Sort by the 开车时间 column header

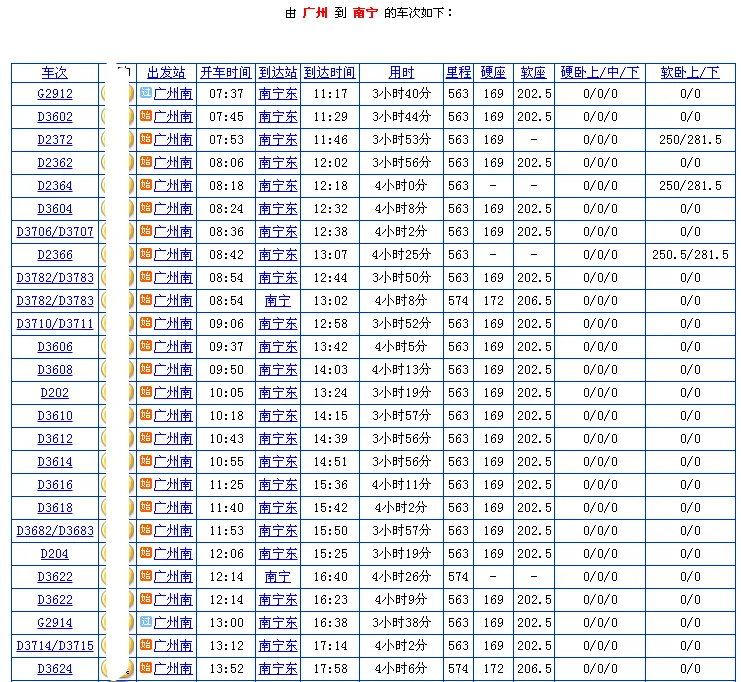click(225, 73)
